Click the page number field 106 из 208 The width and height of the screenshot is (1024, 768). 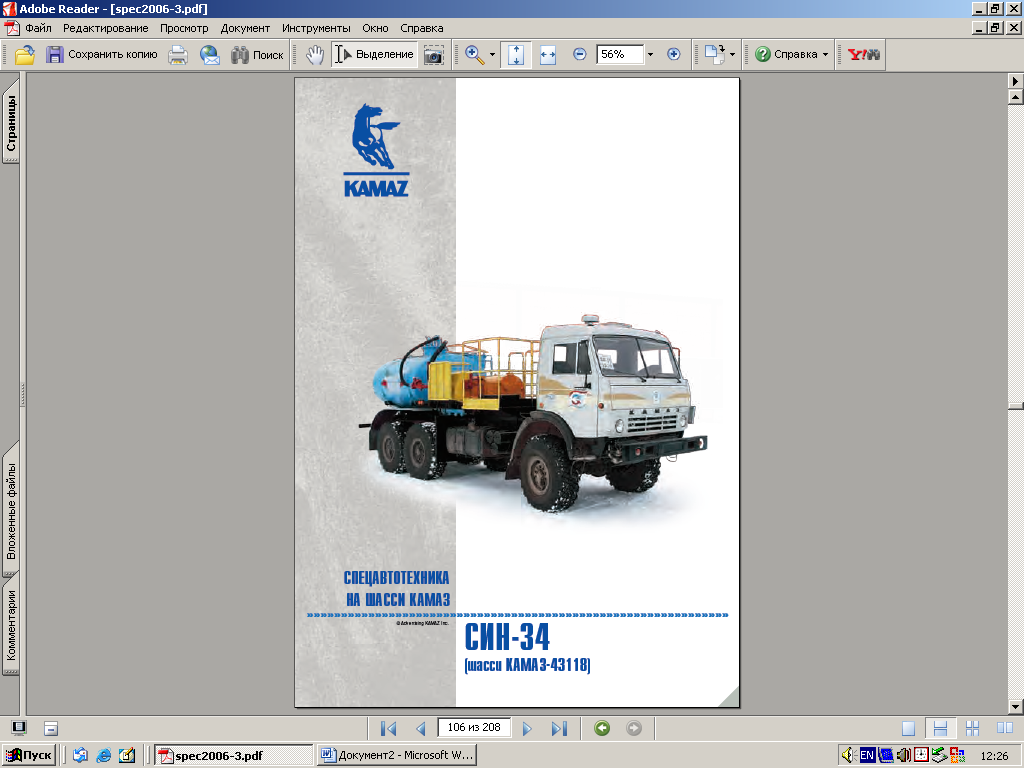474,728
